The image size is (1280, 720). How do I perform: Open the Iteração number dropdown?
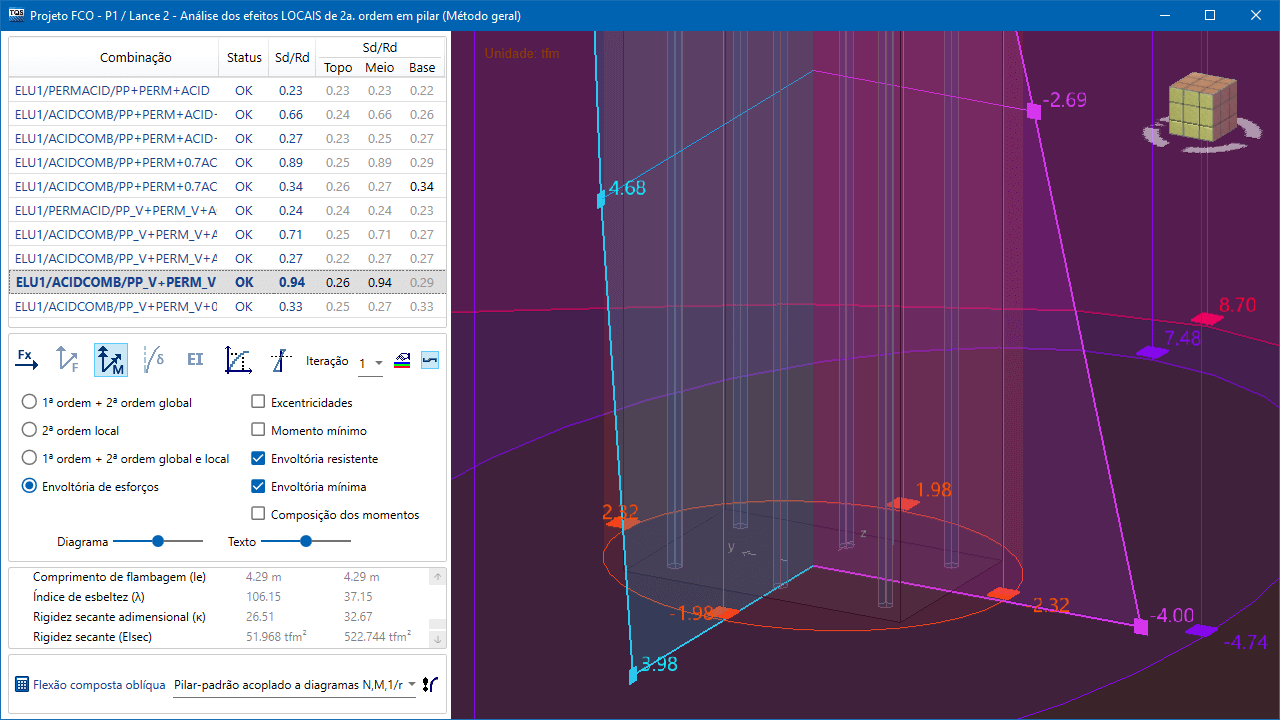coord(371,363)
